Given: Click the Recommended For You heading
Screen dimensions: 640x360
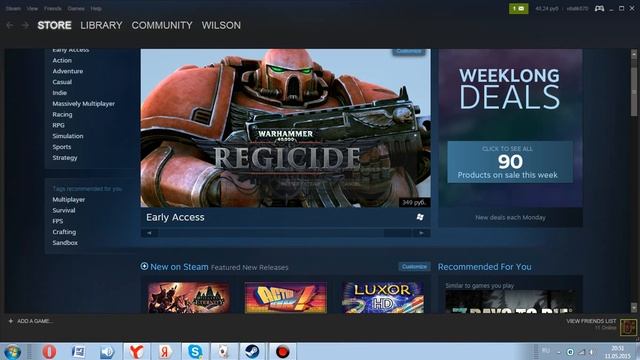Looking at the screenshot, I should [484, 267].
